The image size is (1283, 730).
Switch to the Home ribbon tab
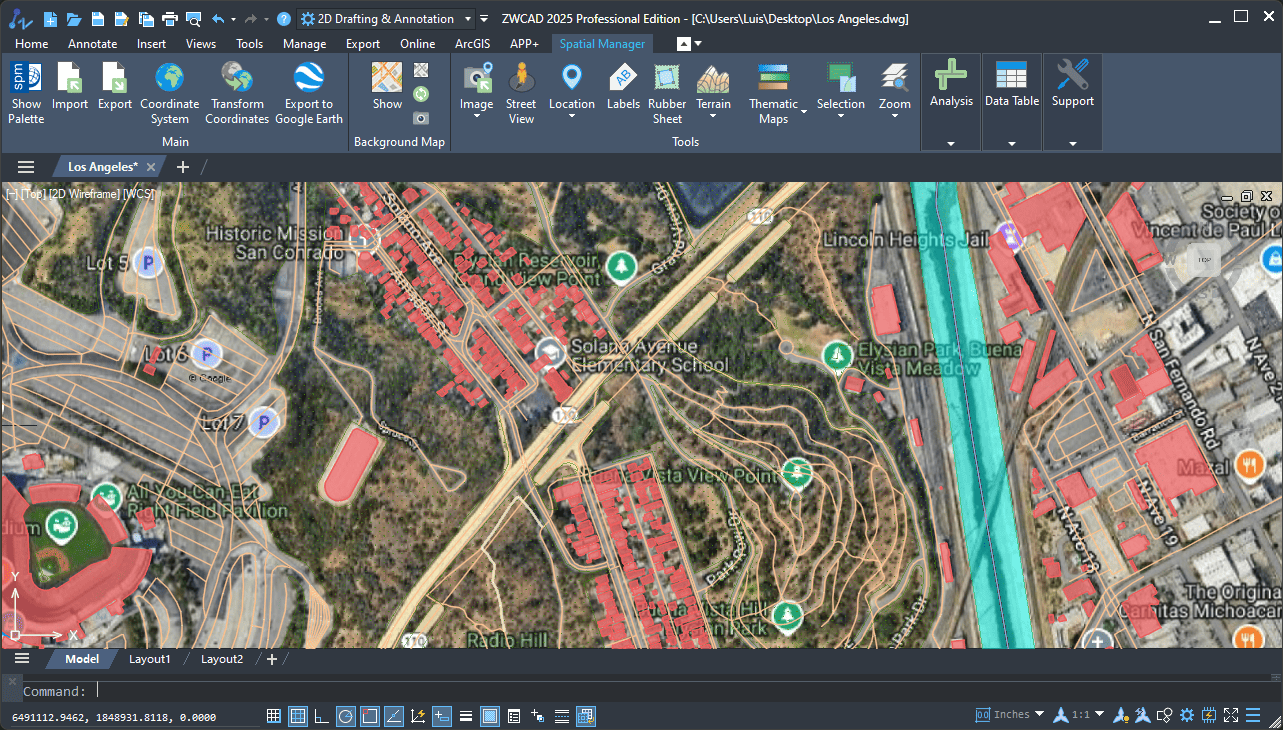click(32, 43)
